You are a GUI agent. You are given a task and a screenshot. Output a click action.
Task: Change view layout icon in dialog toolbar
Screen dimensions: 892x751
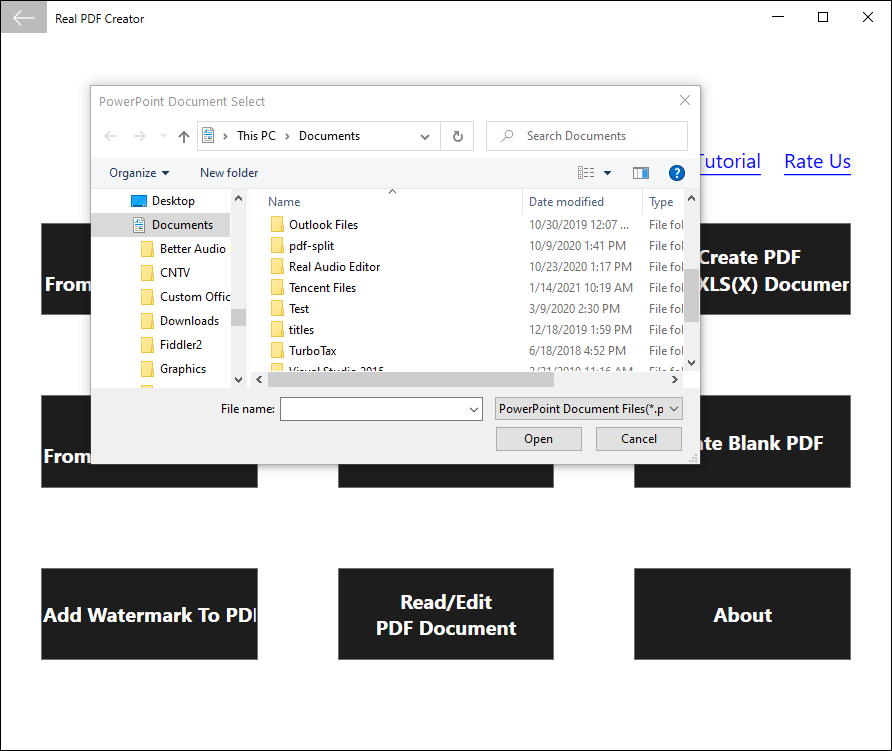coord(586,173)
